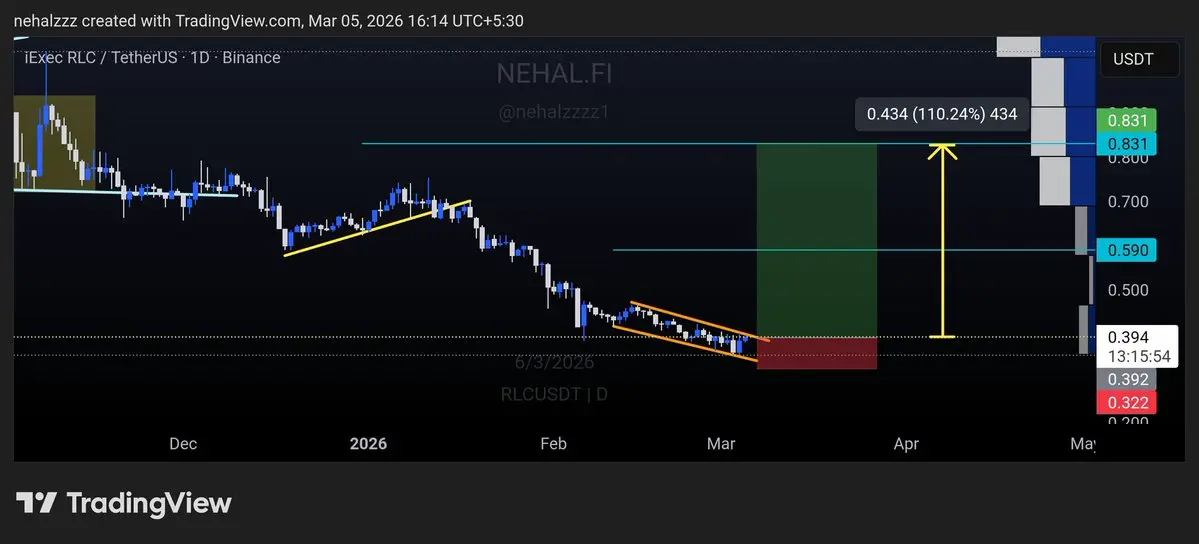1199x544 pixels.
Task: Click the countdown timer 13:15:54
Action: pos(1137,357)
